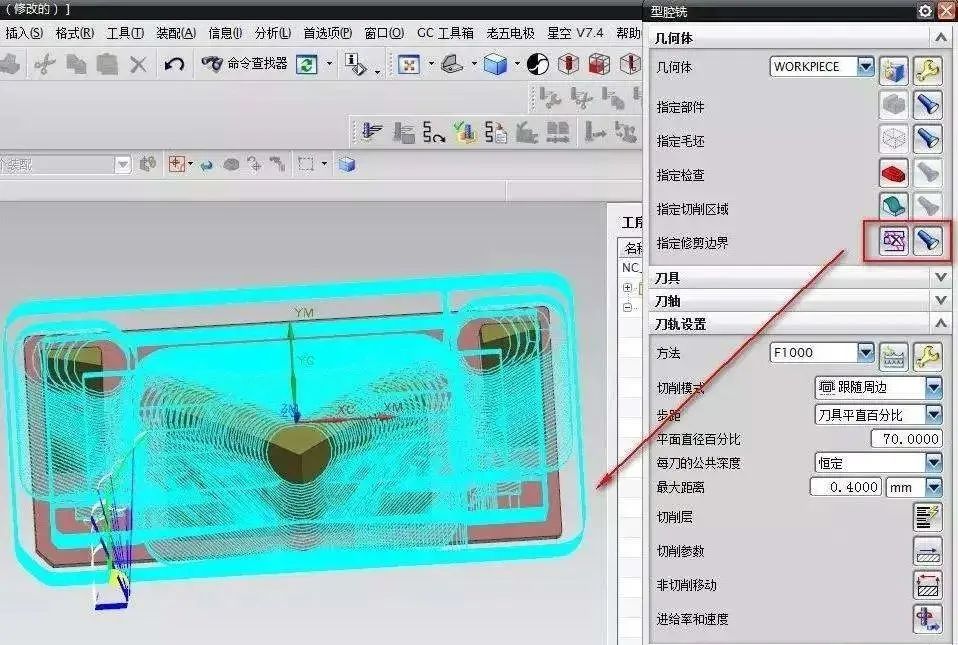Screen dimensions: 958x645
Task: Display the 指定部件 geometry with flashlight icon
Action: [x=928, y=106]
